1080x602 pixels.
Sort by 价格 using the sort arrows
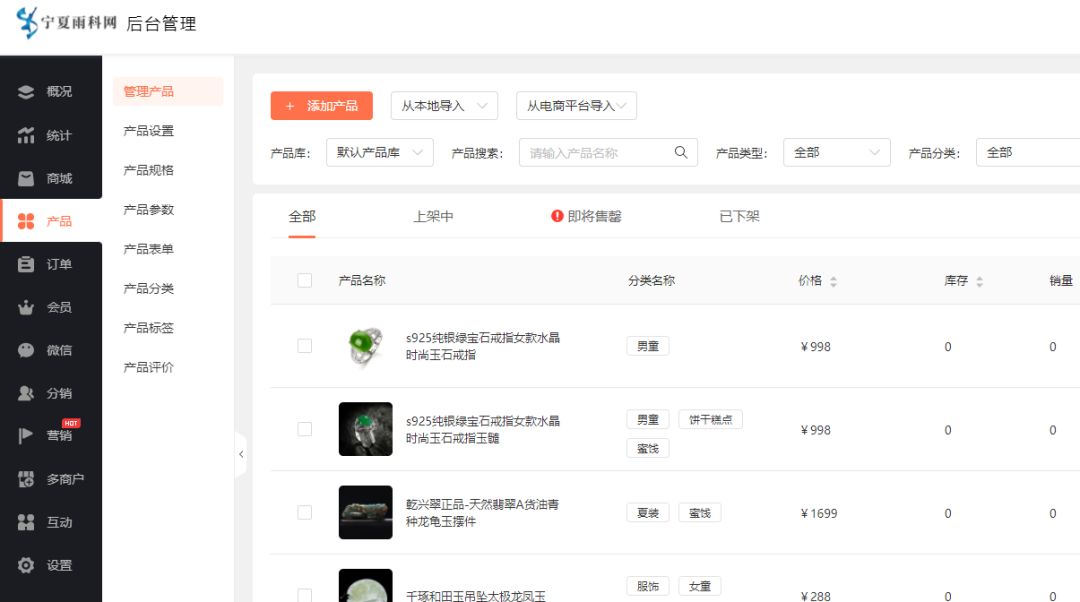coord(833,281)
